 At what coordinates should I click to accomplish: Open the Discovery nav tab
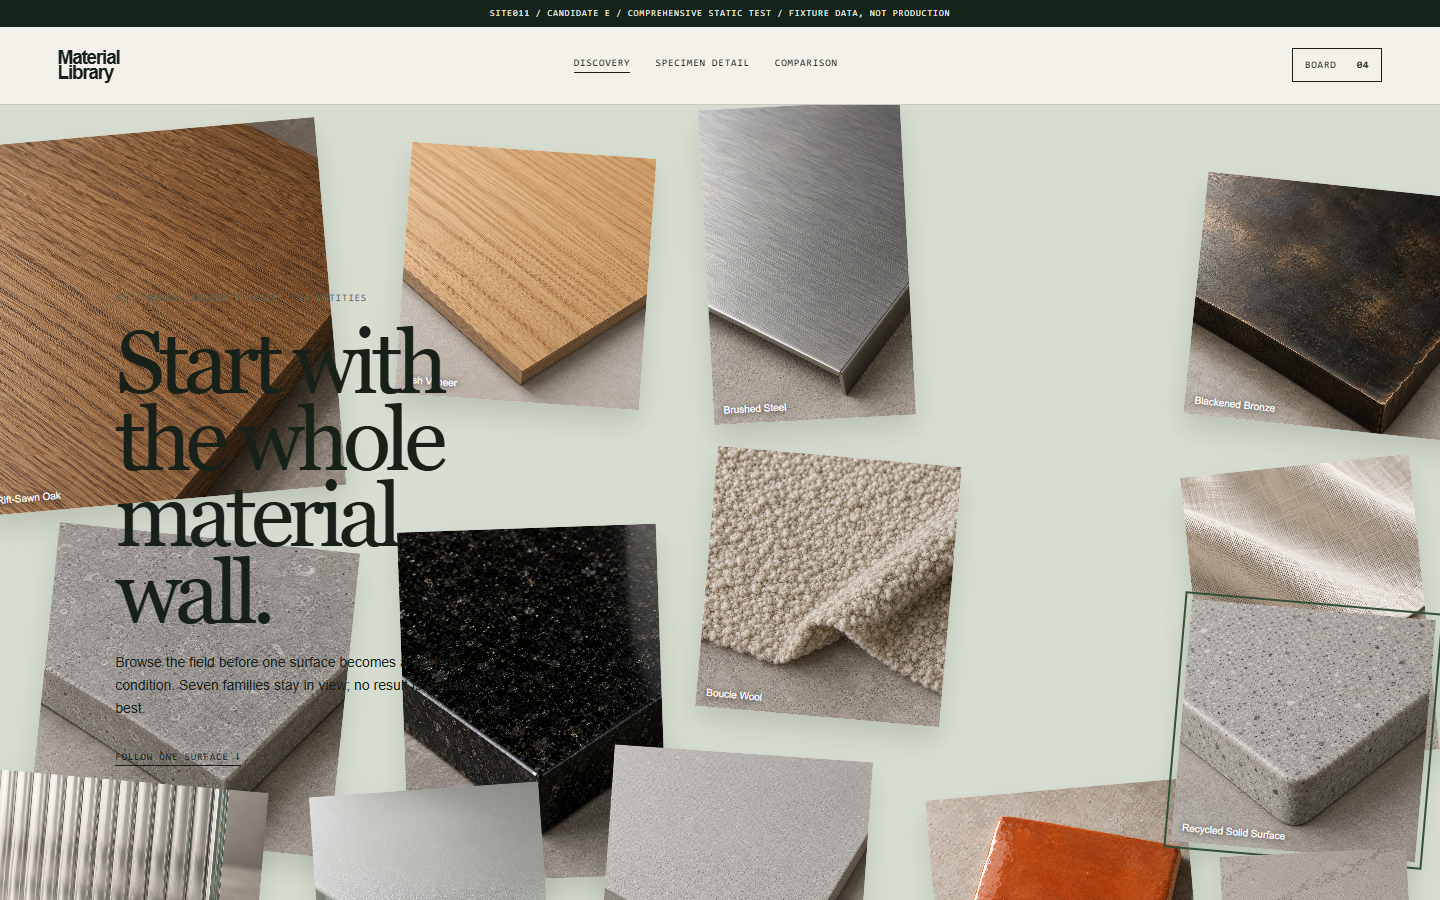click(x=601, y=63)
